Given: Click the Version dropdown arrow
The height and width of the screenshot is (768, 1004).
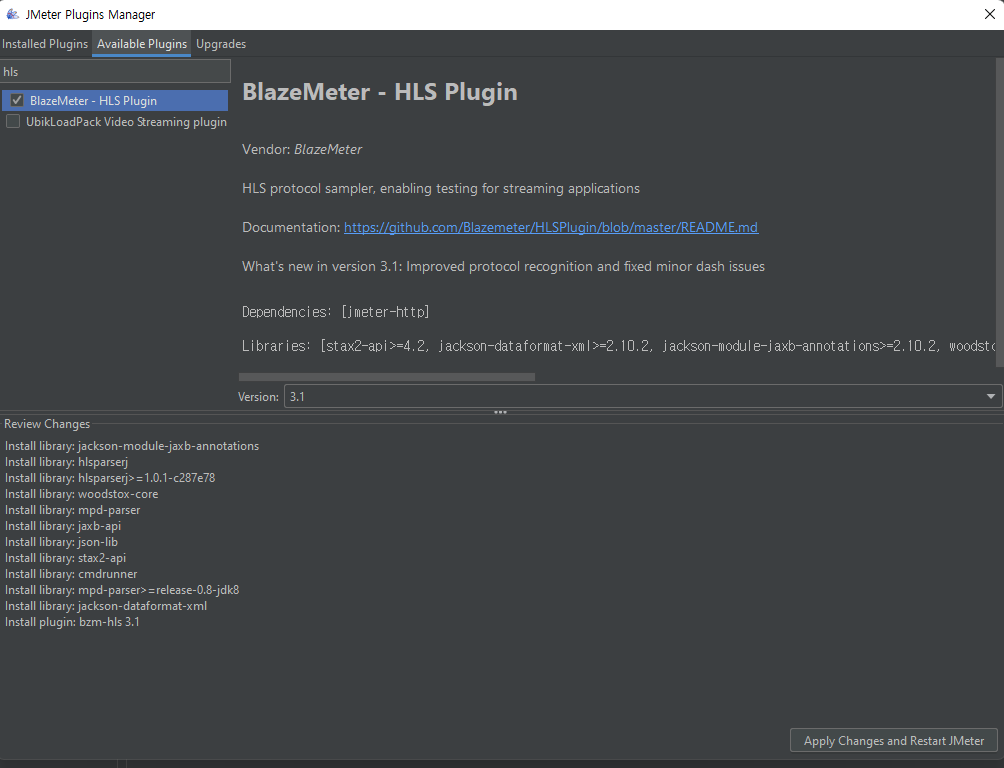Looking at the screenshot, I should tap(991, 396).
